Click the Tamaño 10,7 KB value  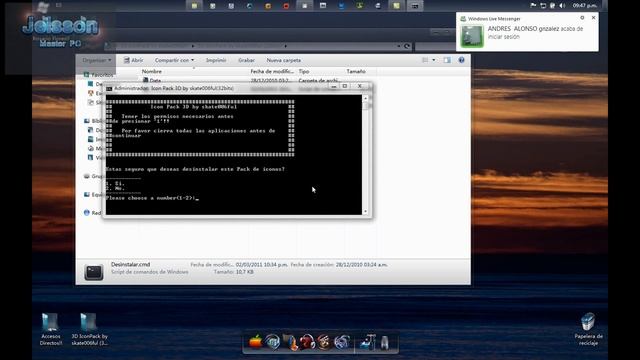(244, 272)
